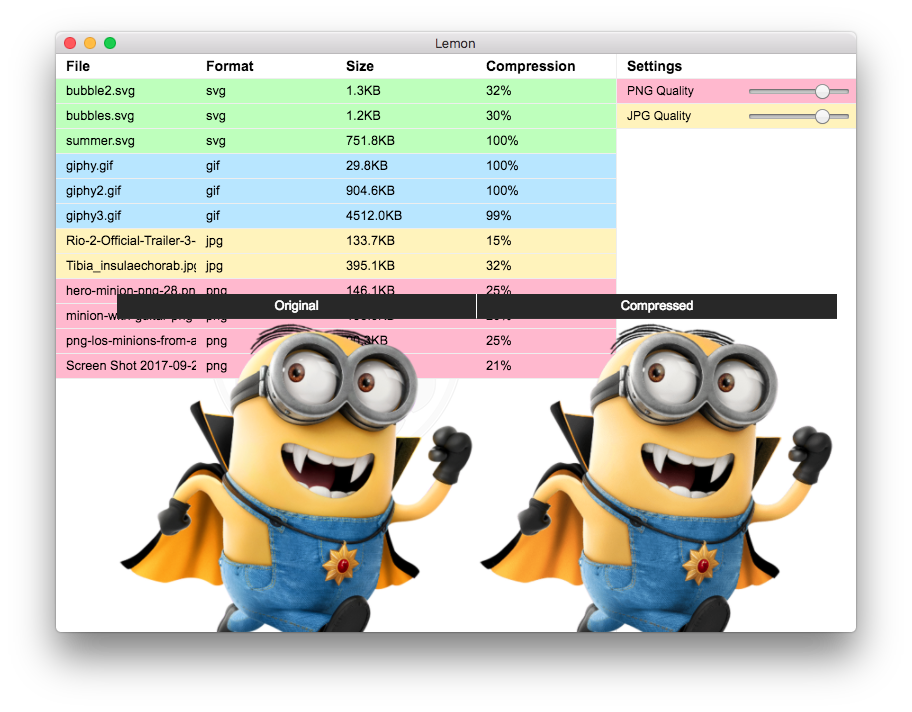The height and width of the screenshot is (712, 912).
Task: Minimize the Lemon window with yellow button
Action: tap(90, 43)
